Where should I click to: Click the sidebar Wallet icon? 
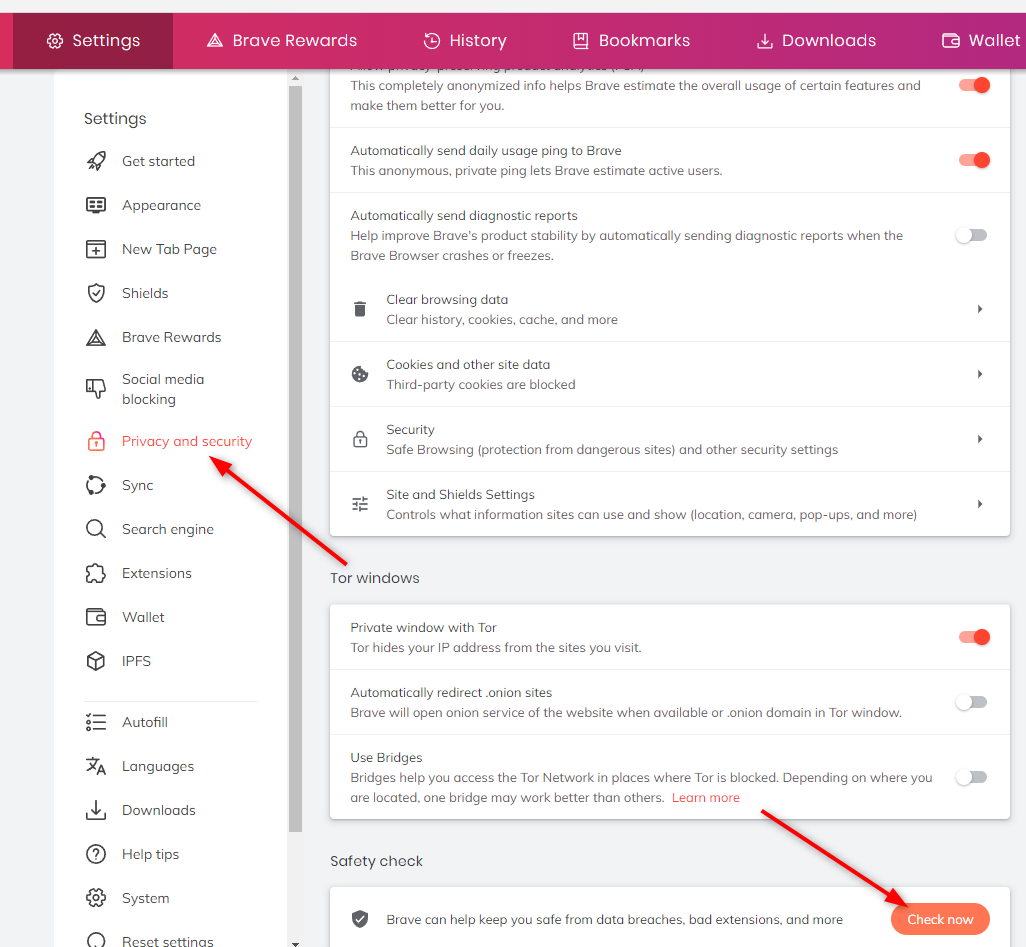click(x=96, y=617)
